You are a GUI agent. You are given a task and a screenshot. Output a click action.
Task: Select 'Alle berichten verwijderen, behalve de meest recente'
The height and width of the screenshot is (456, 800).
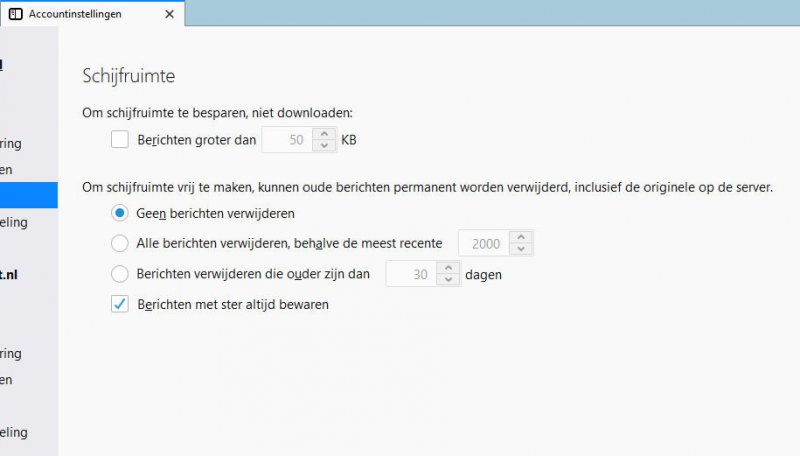[x=120, y=243]
